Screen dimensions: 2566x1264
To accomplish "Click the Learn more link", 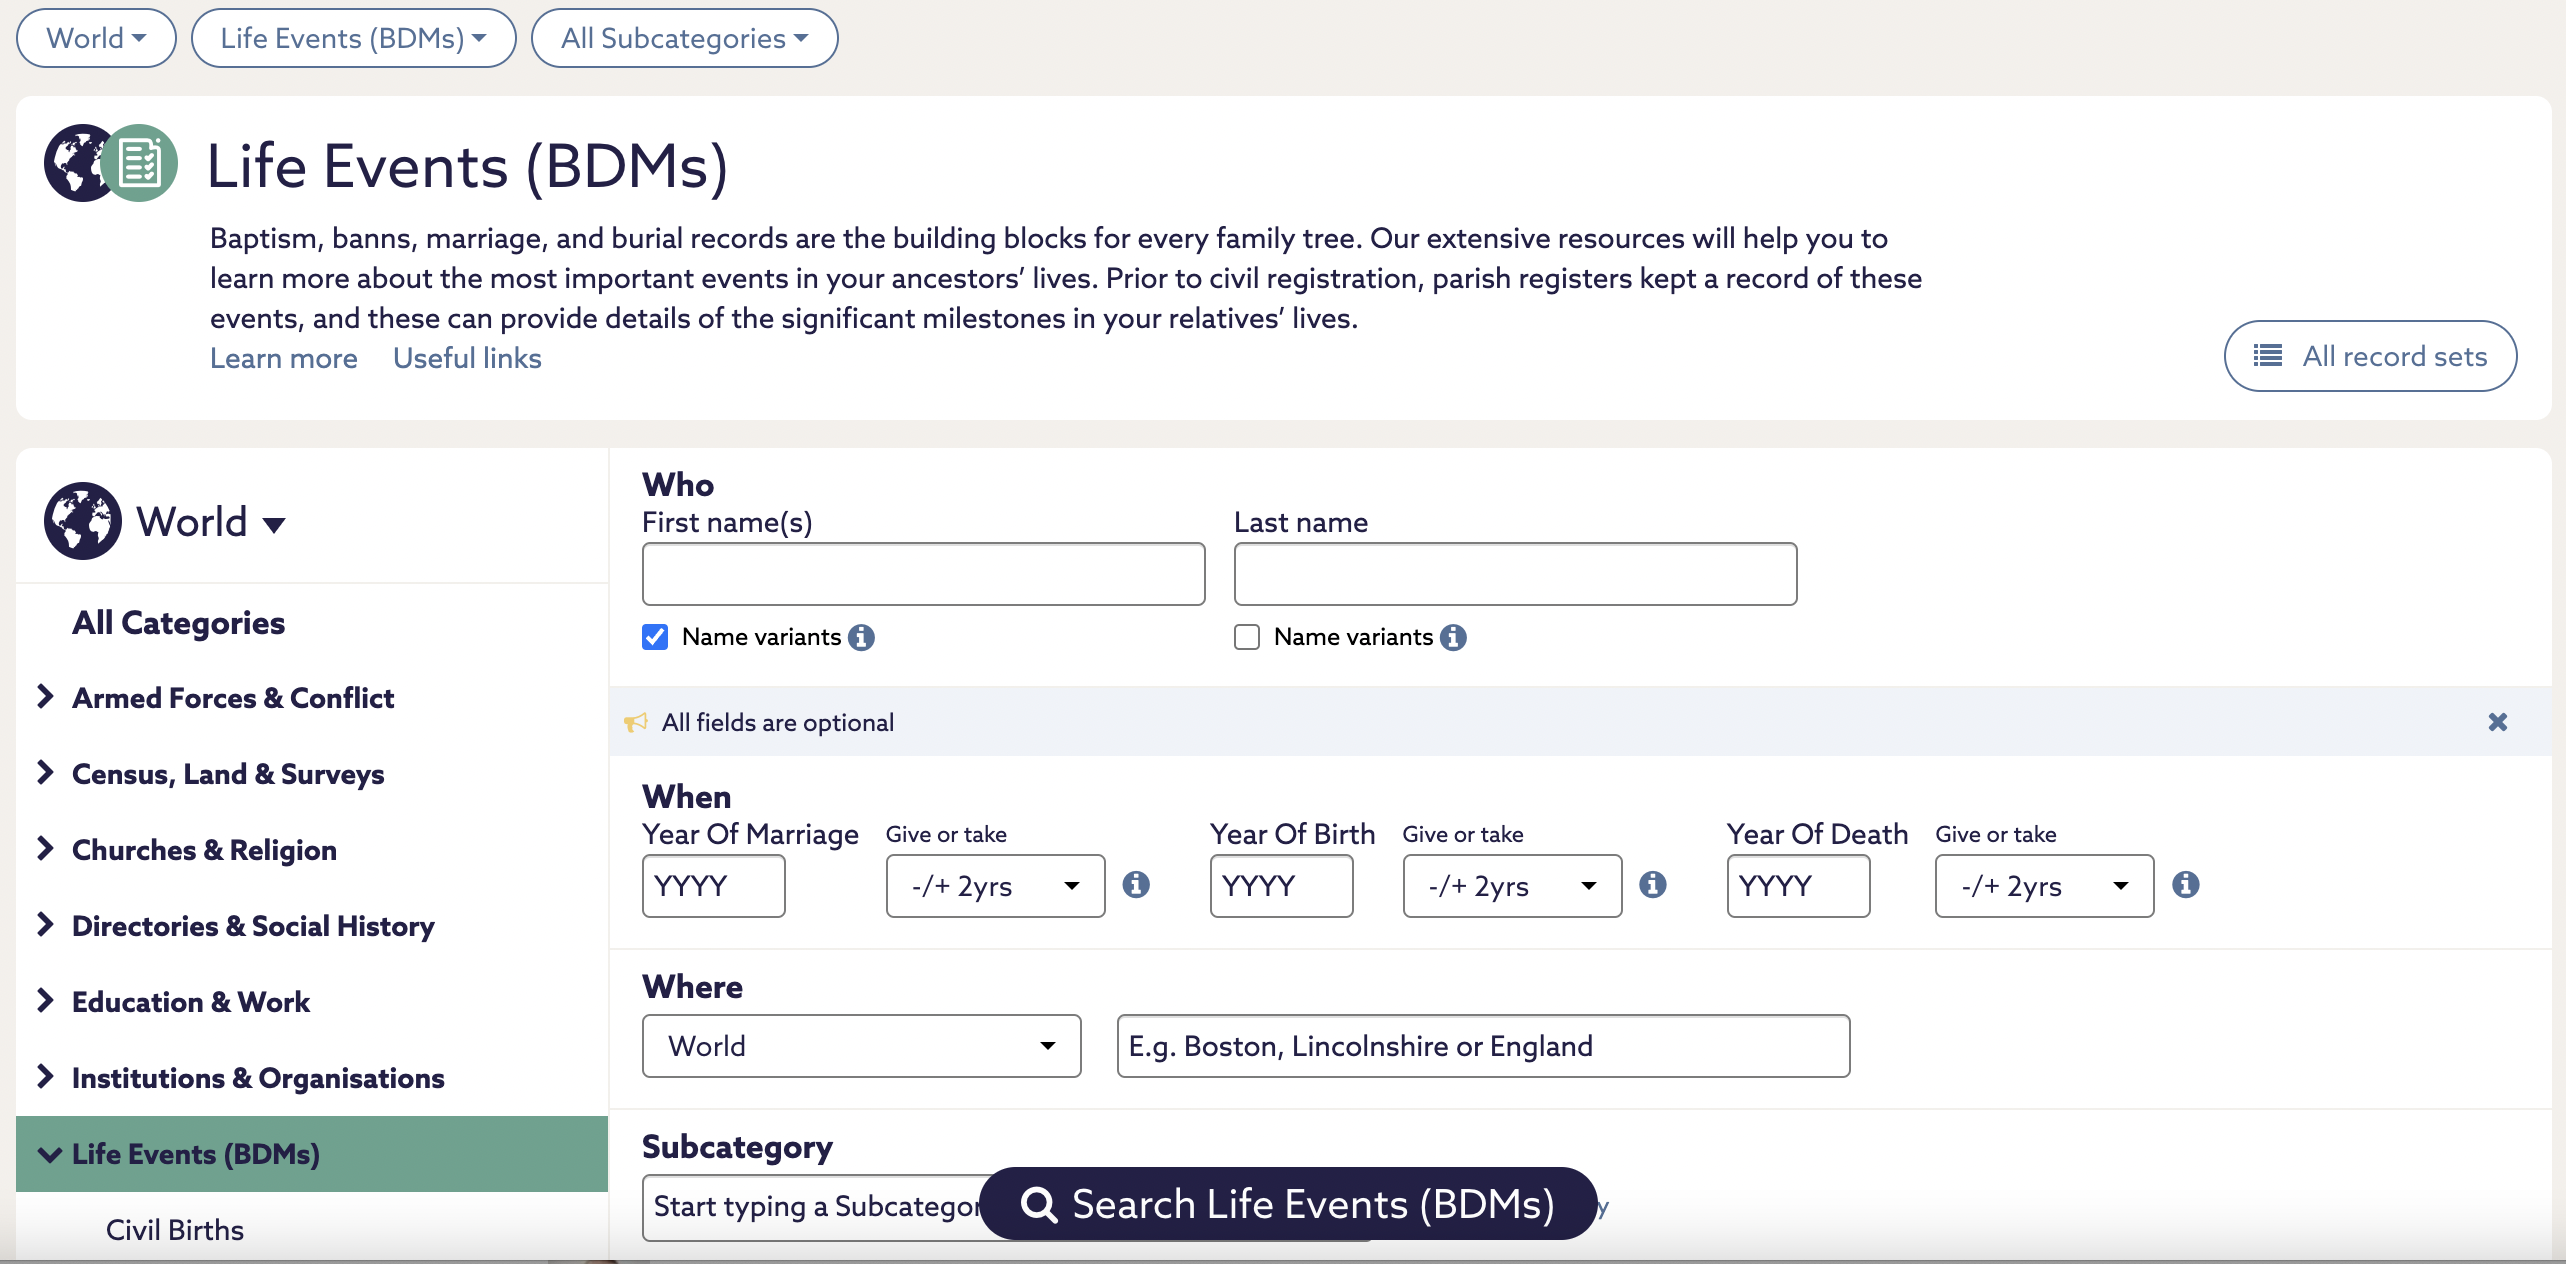I will pyautogui.click(x=283, y=358).
